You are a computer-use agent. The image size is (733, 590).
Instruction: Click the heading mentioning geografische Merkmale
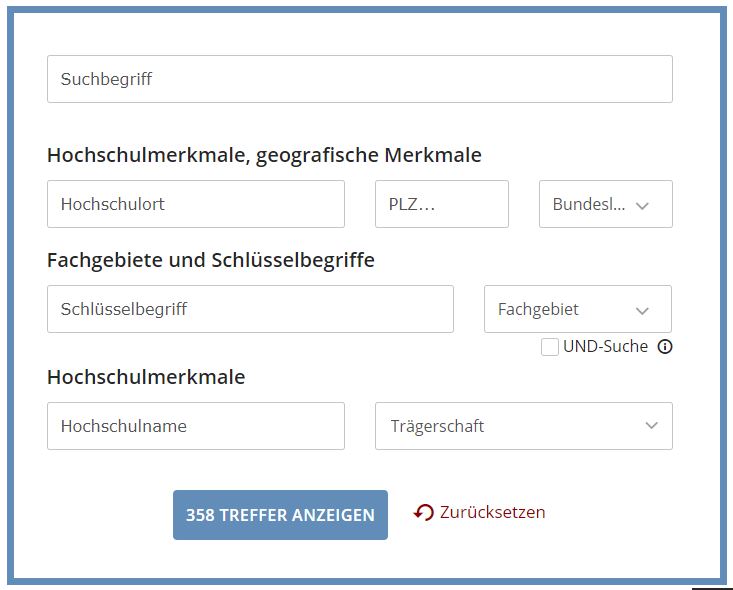[264, 155]
